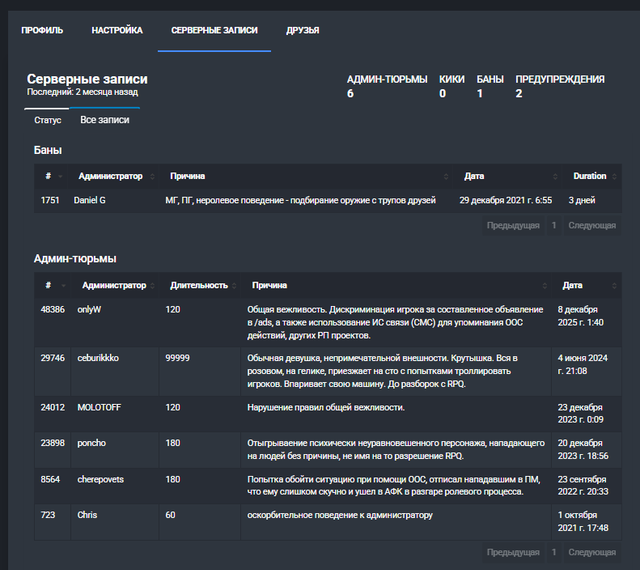Image resolution: width=640 pixels, height=570 pixels.
Task: Select jail record 23898
Action: [53, 443]
